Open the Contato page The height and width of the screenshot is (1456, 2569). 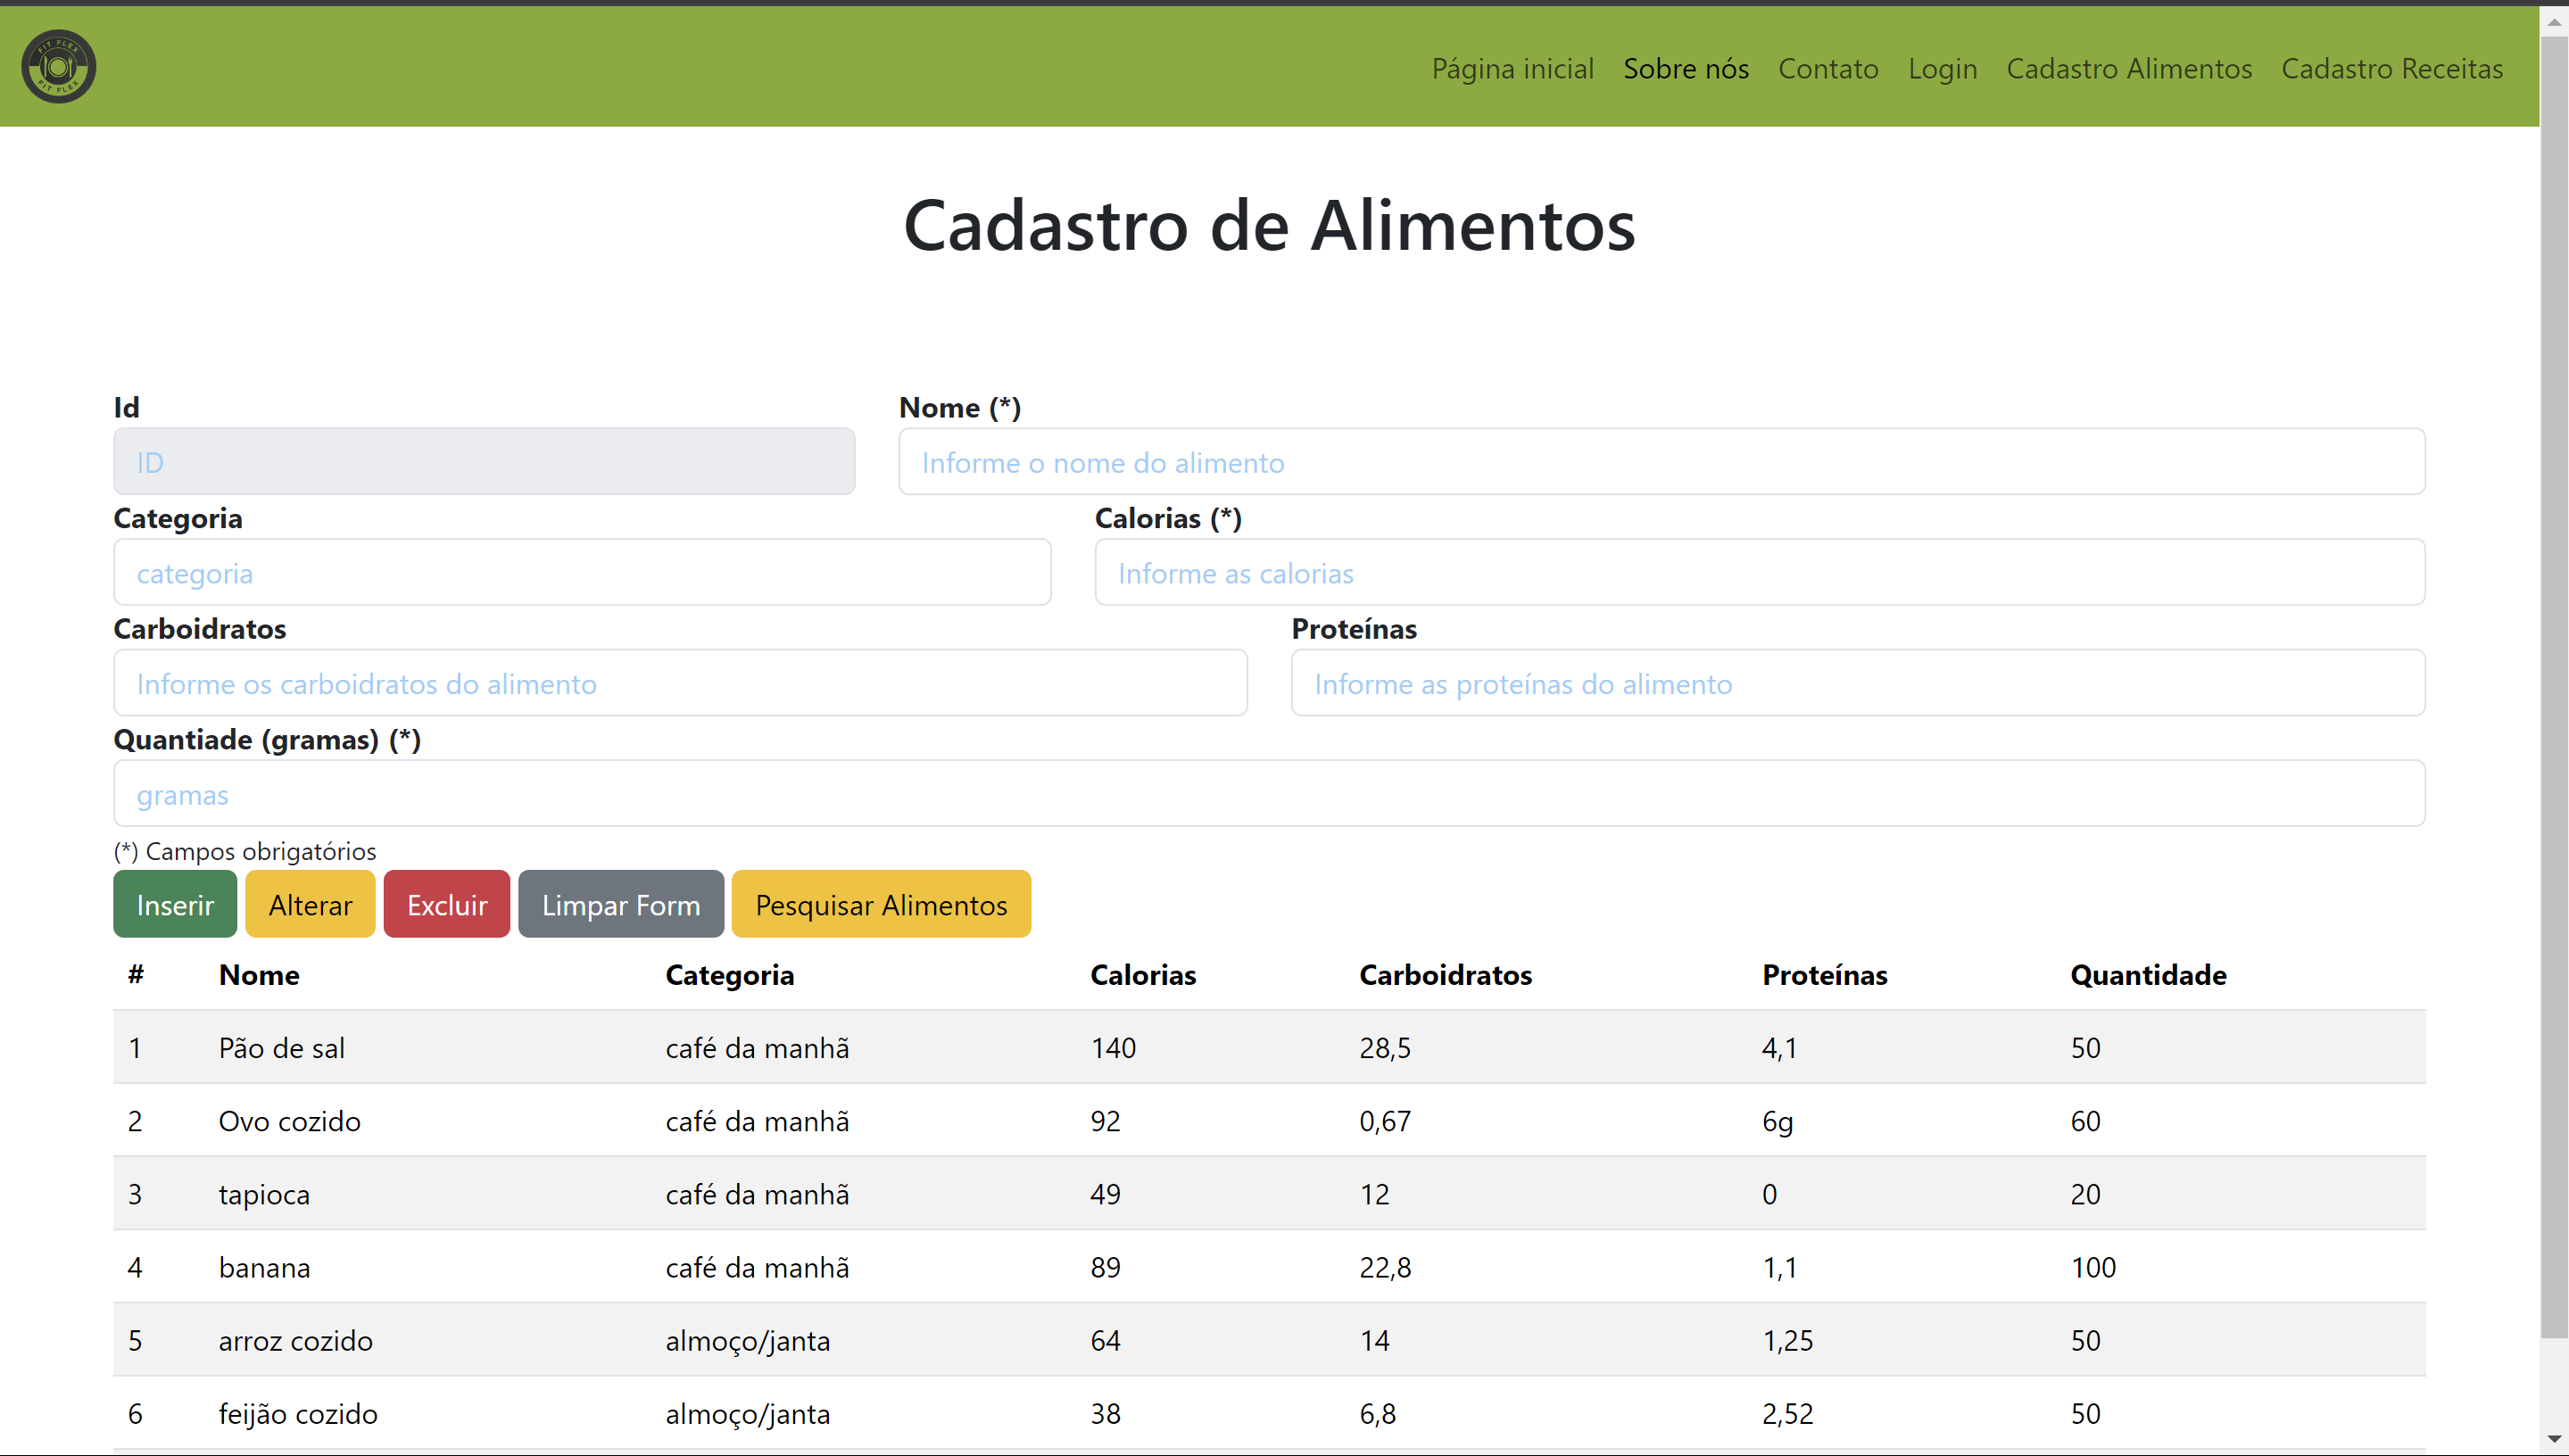[x=1828, y=68]
